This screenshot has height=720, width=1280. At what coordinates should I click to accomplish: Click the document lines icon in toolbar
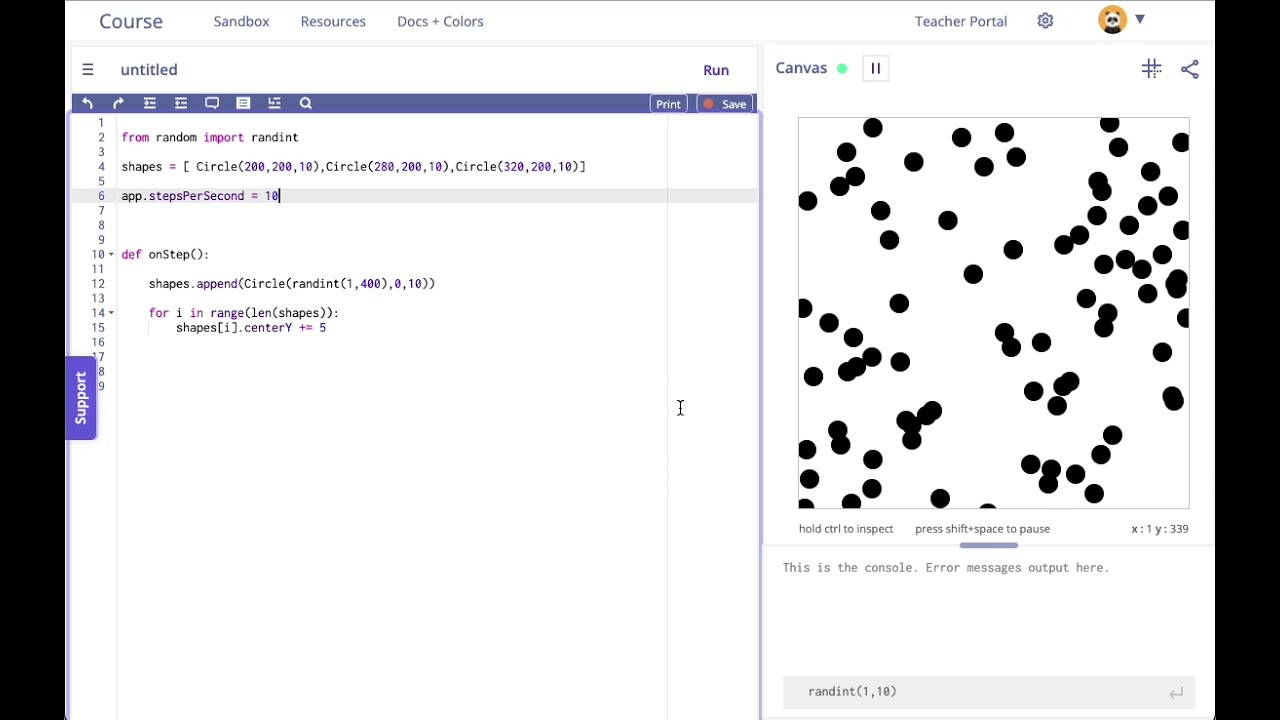click(x=243, y=103)
